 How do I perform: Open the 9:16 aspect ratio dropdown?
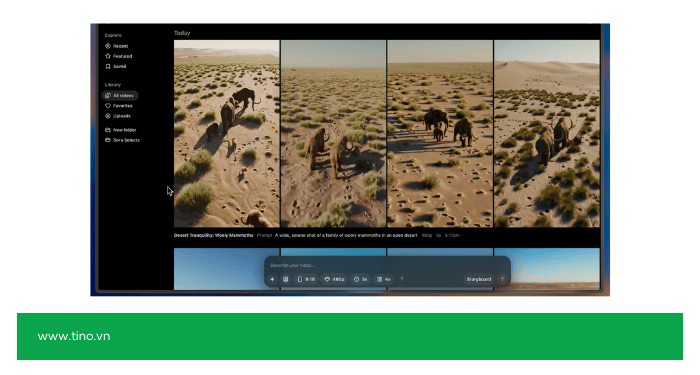tap(306, 279)
